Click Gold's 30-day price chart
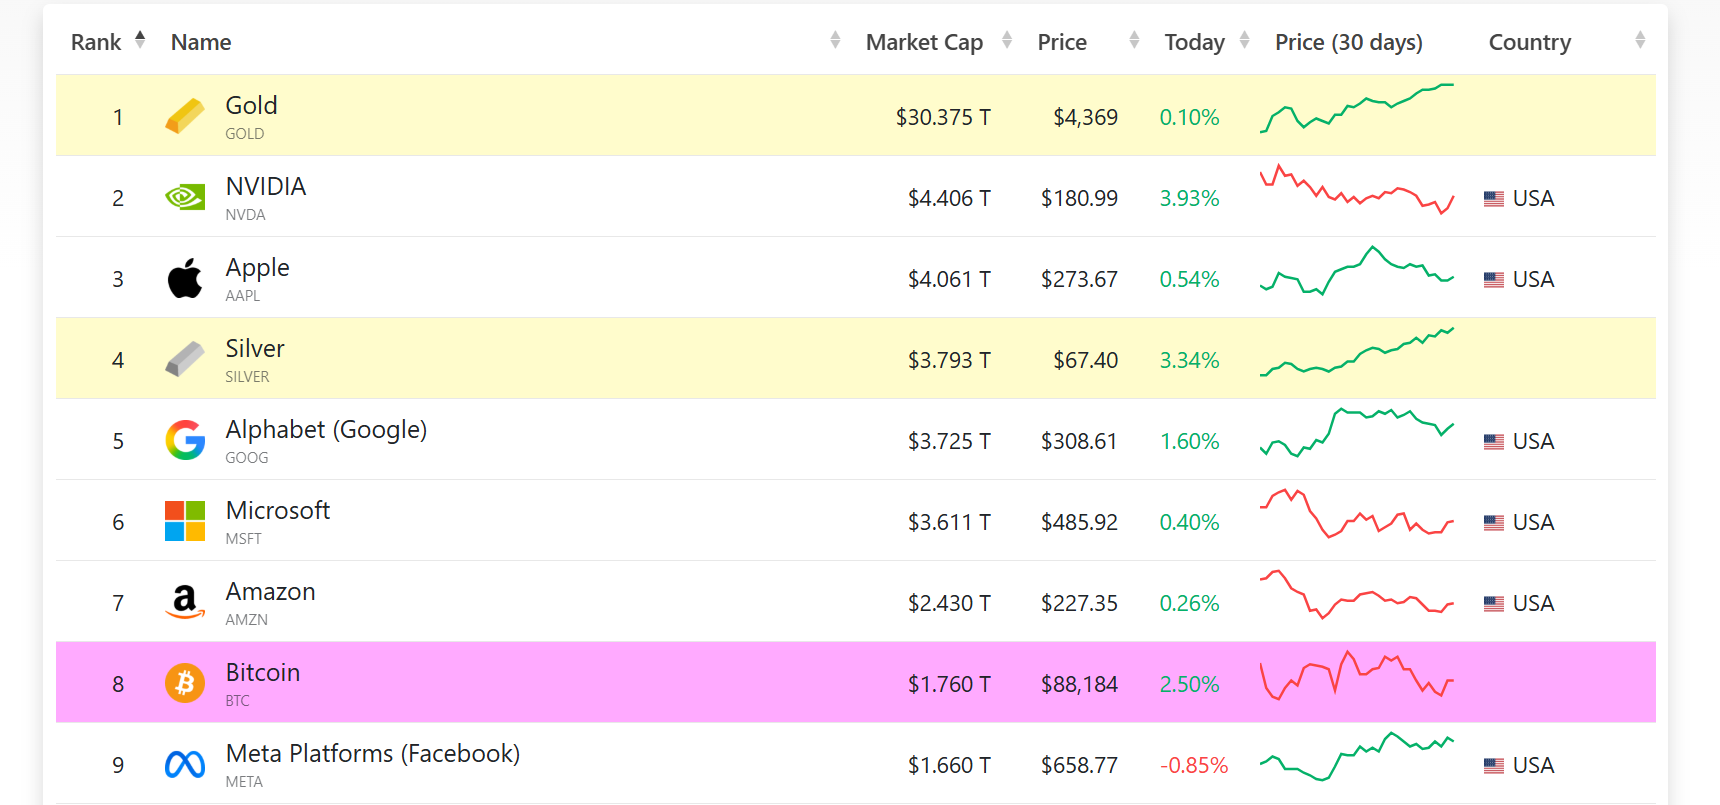This screenshot has height=805, width=1720. coord(1357,108)
